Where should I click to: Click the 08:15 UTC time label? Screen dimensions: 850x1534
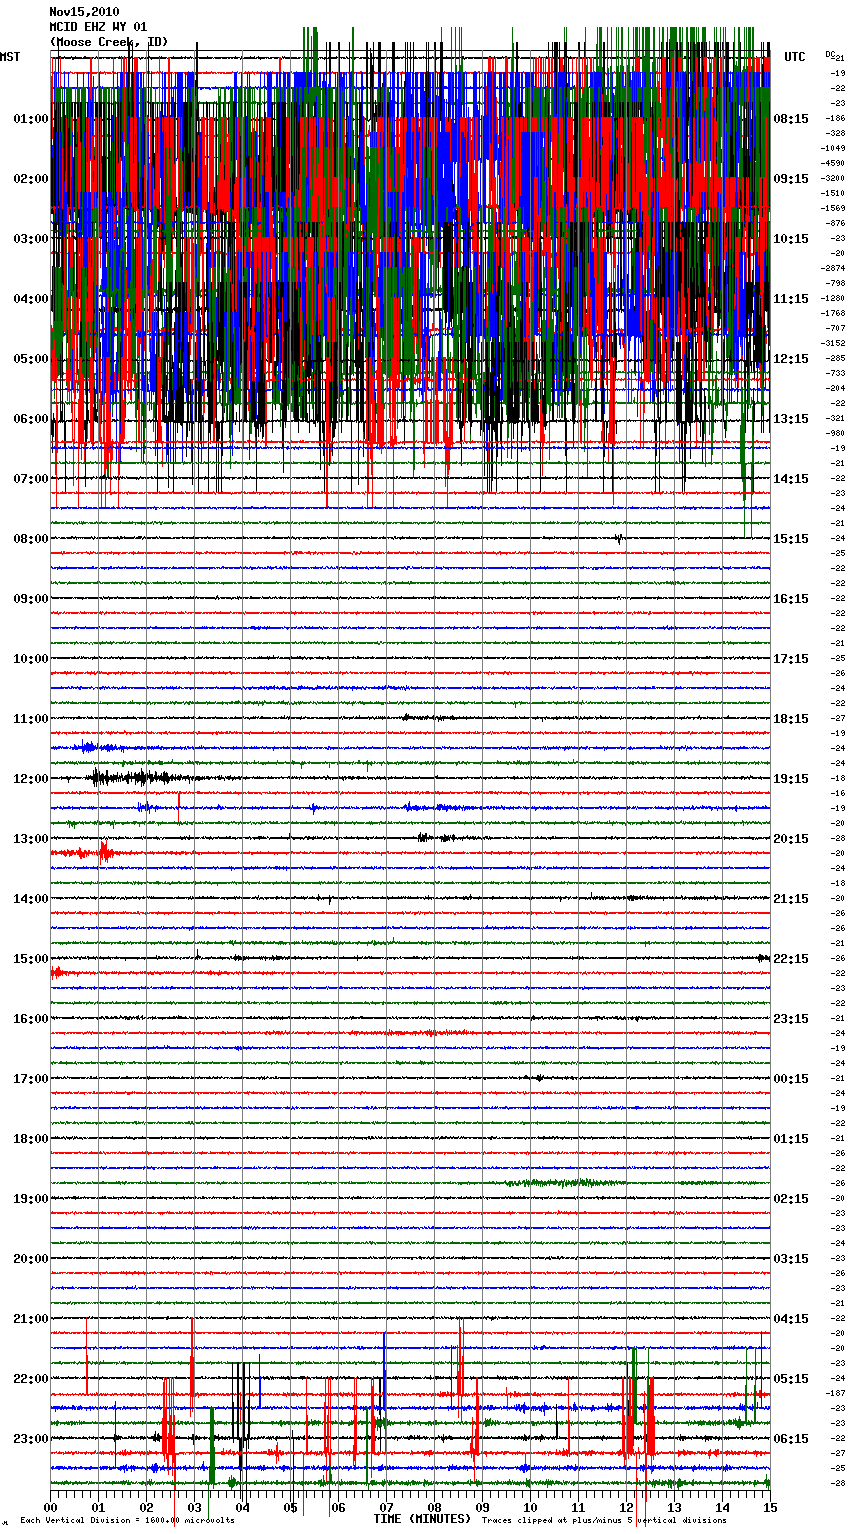coord(791,119)
